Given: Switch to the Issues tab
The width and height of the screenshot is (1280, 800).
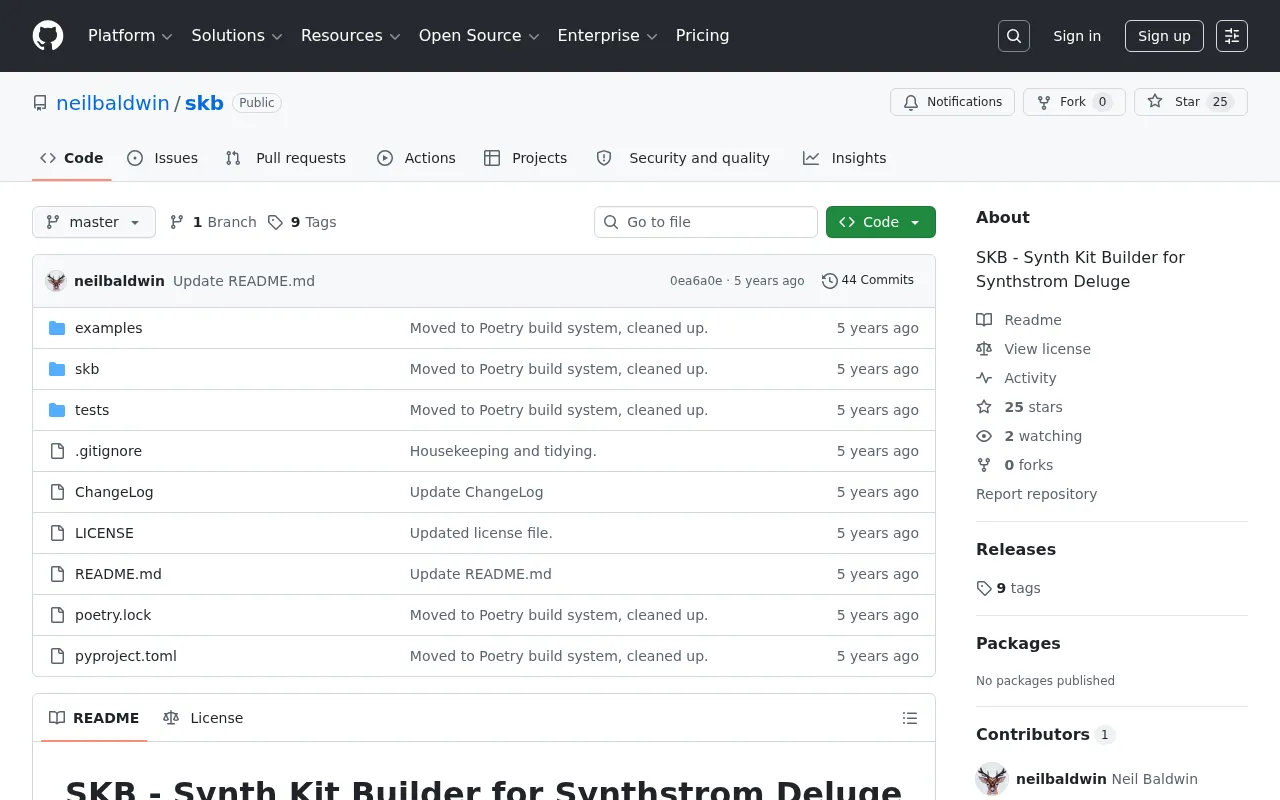Looking at the screenshot, I should pyautogui.click(x=163, y=158).
